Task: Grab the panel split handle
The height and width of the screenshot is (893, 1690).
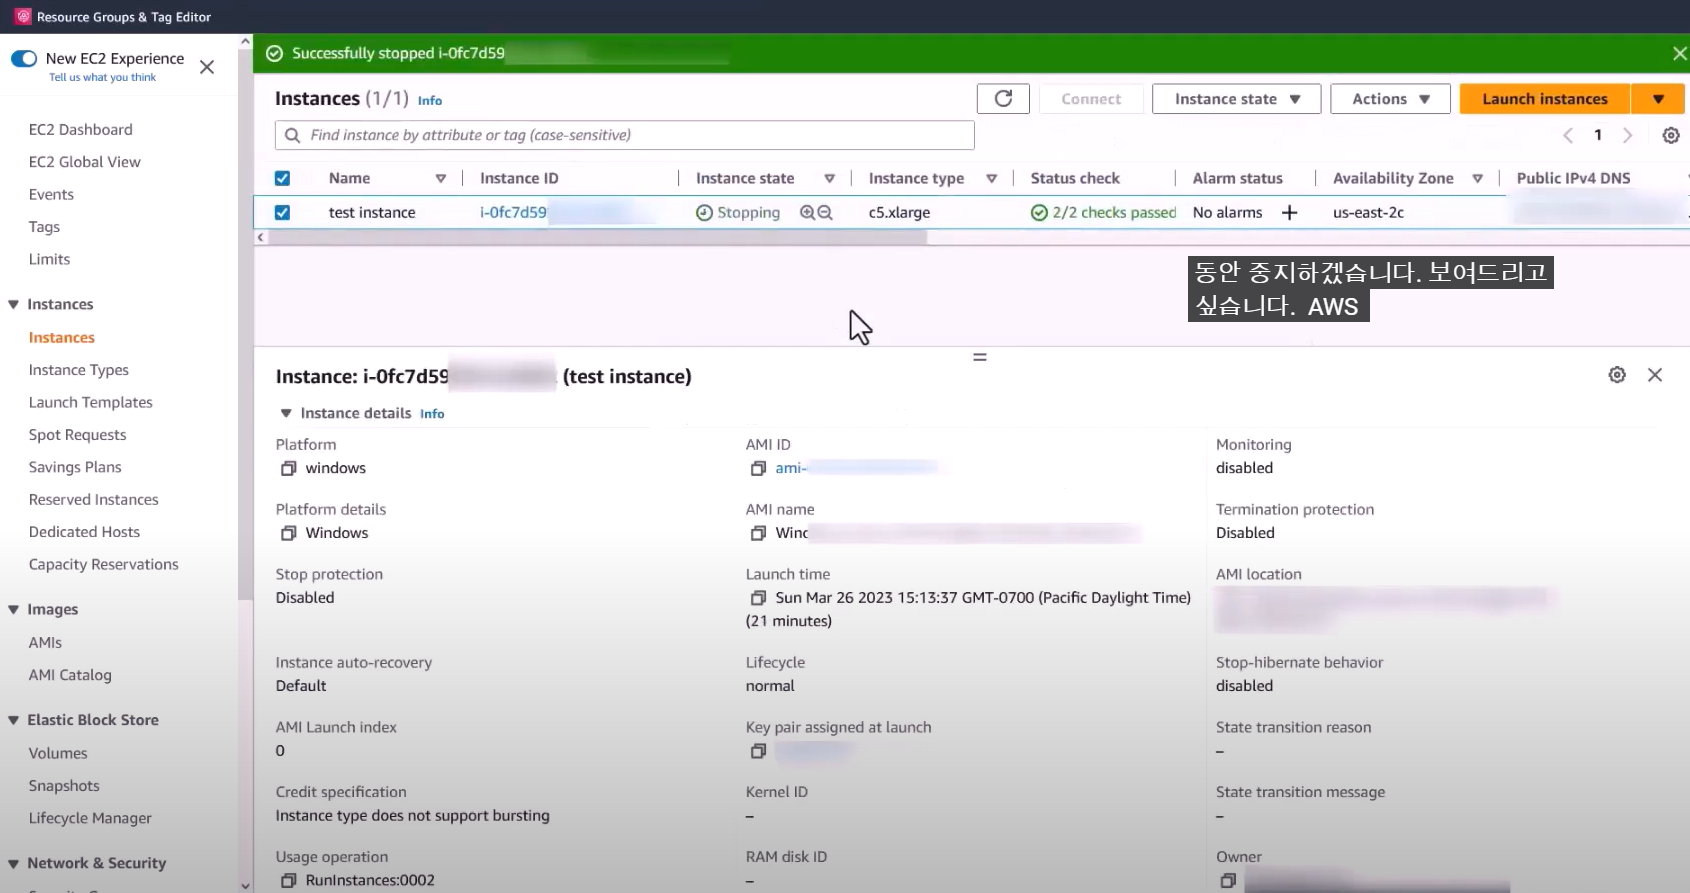Action: [980, 357]
